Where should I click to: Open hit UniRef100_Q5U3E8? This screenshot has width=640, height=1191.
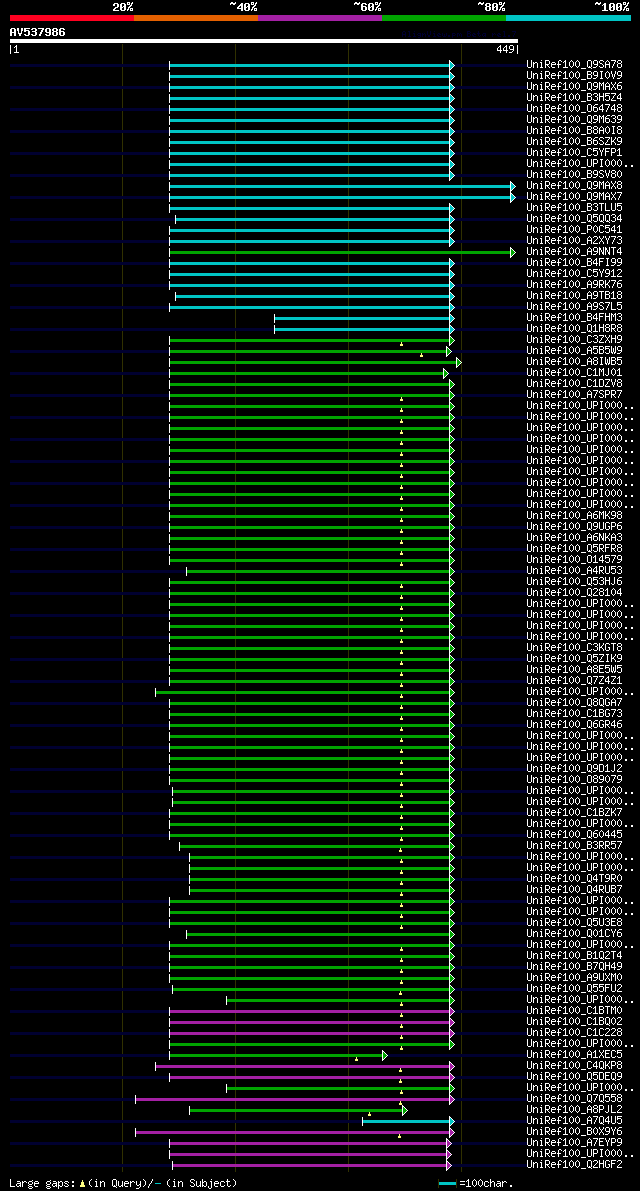pyautogui.click(x=574, y=924)
